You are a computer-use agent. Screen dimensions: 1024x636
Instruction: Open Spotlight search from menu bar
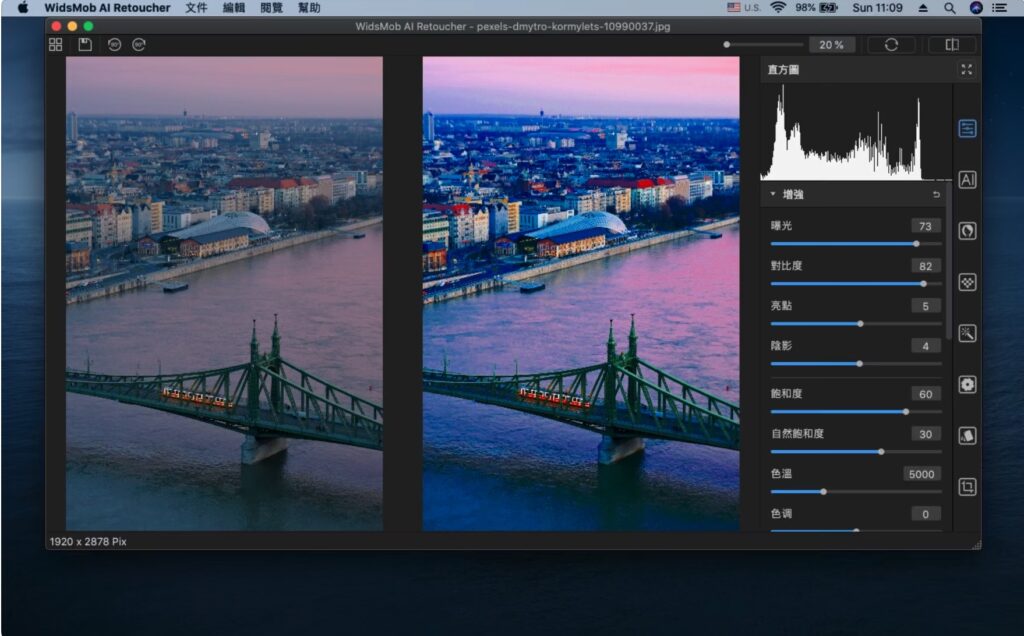pyautogui.click(x=950, y=8)
